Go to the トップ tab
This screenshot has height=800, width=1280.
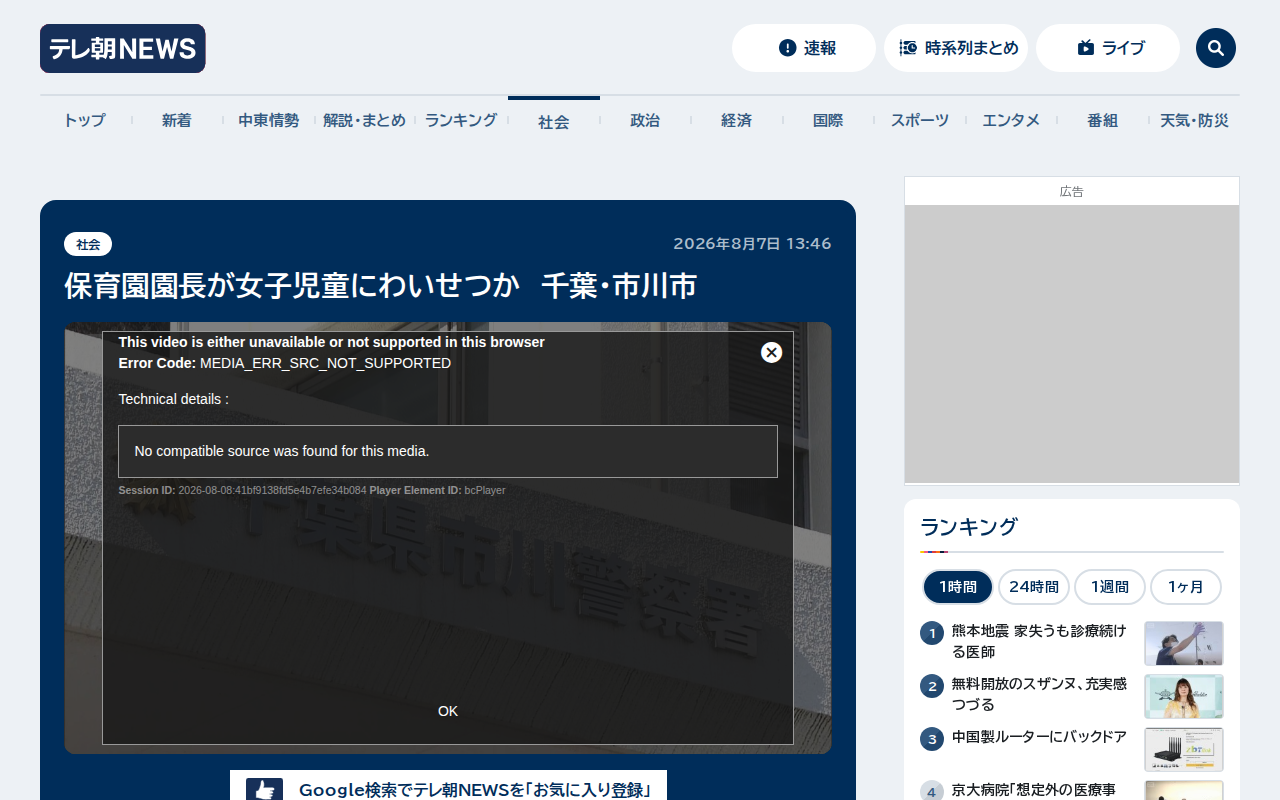(x=84, y=120)
